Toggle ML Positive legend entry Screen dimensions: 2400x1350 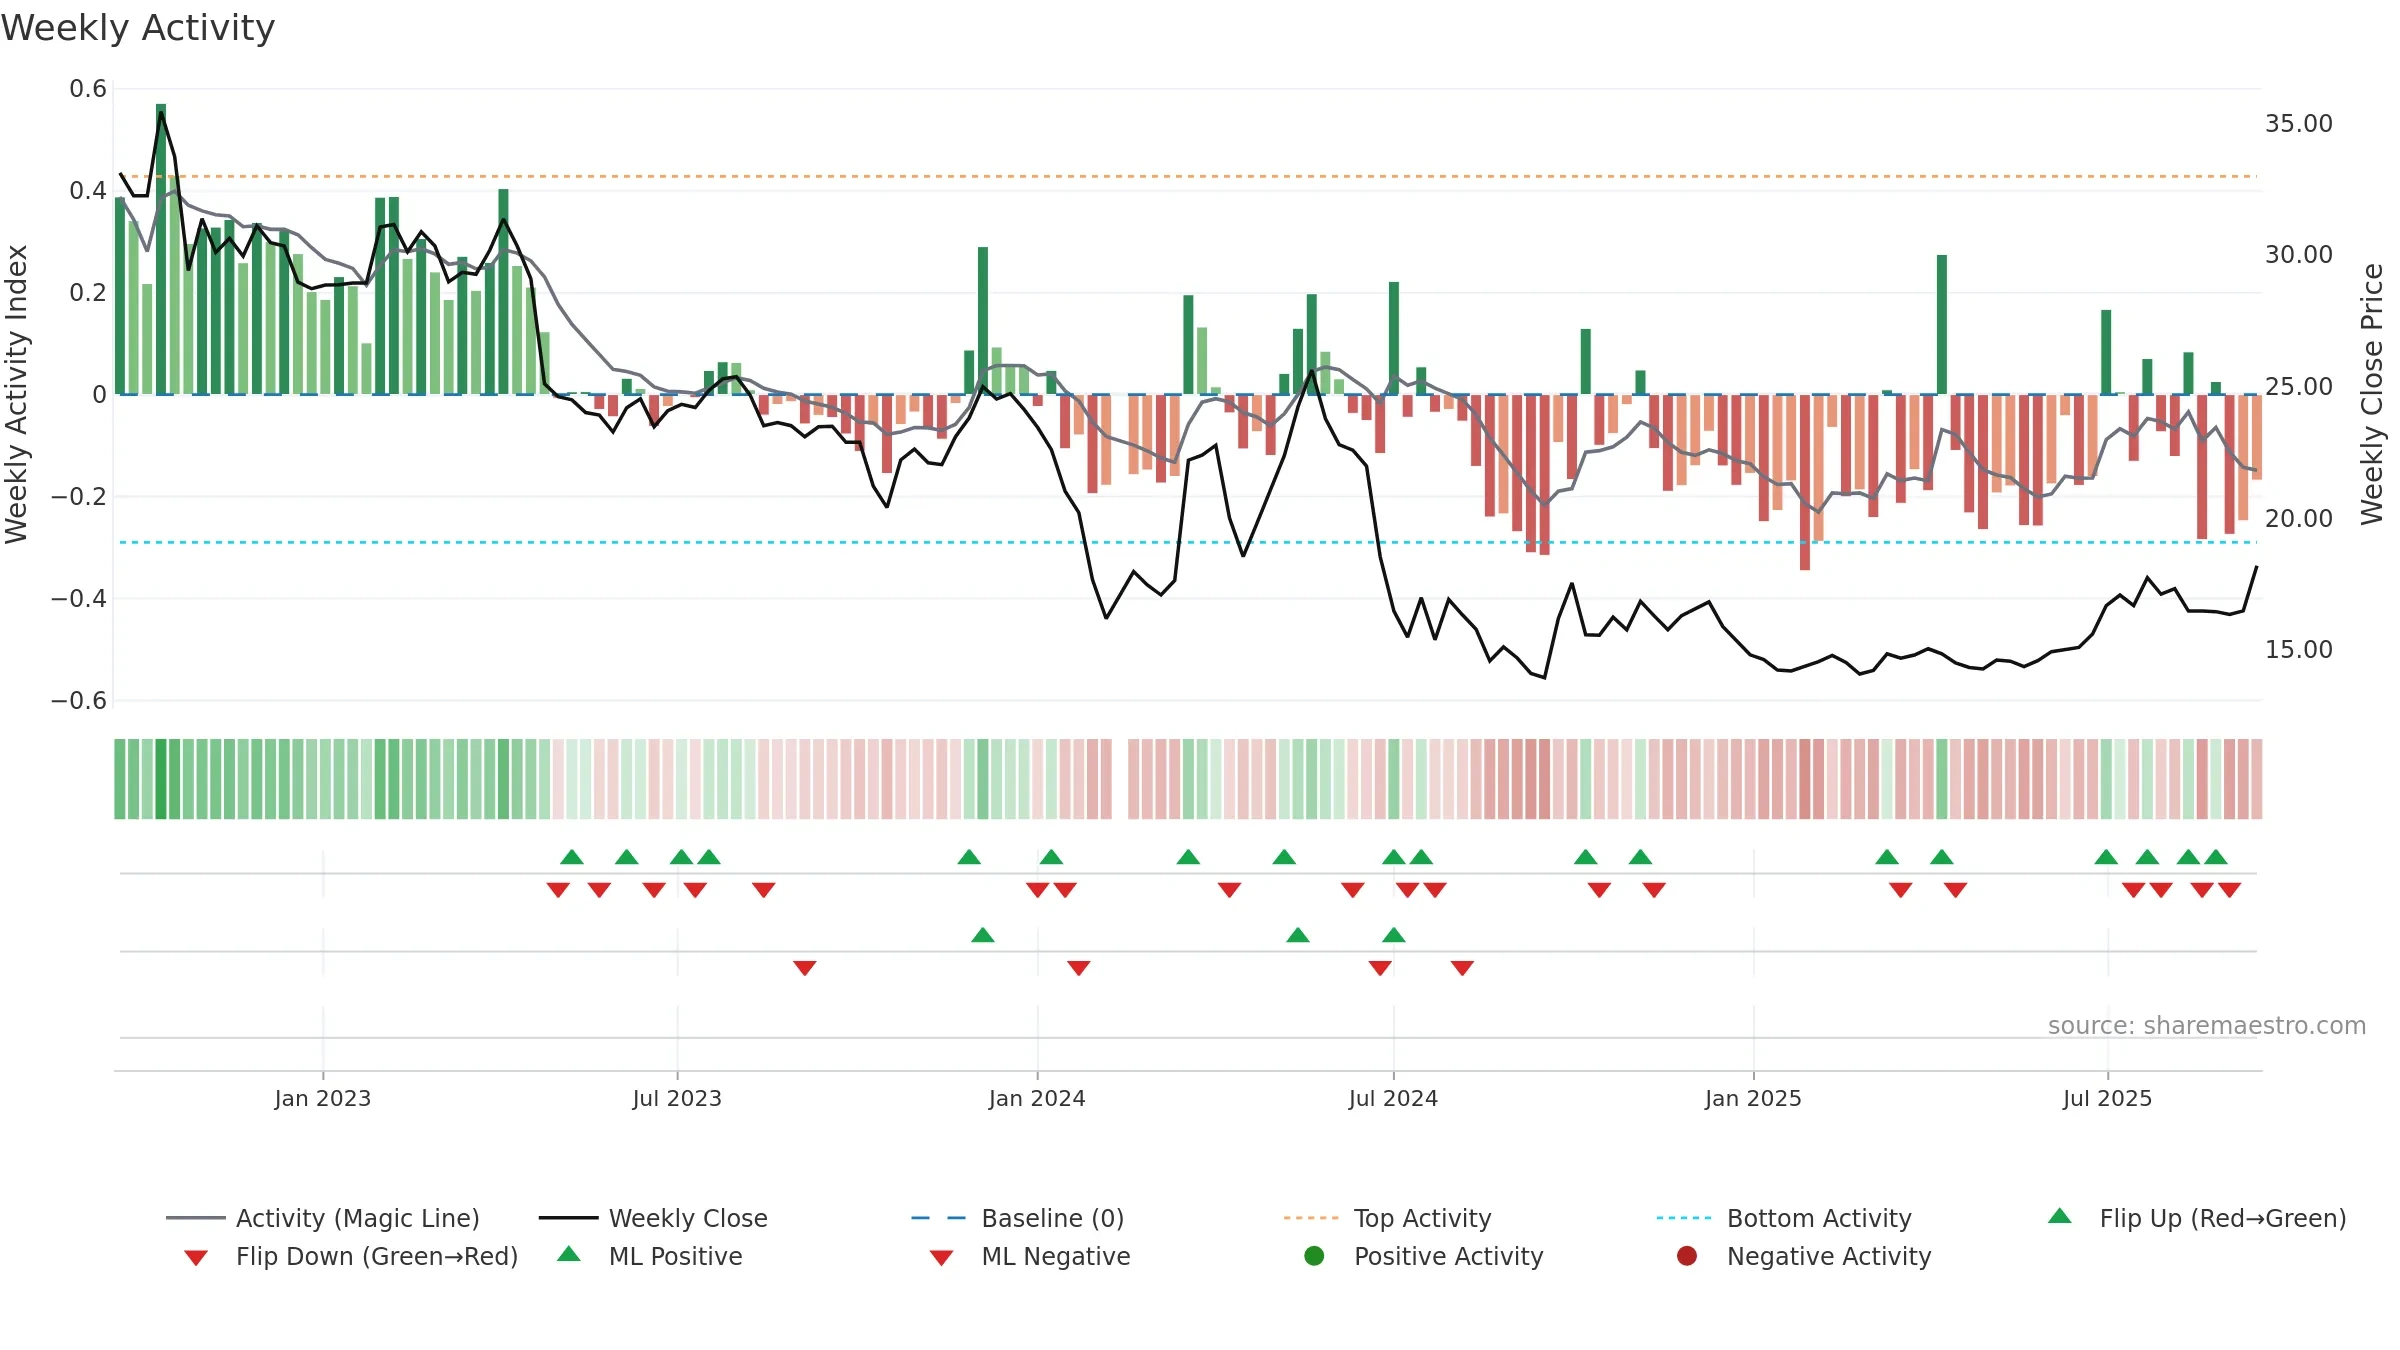coord(649,1256)
